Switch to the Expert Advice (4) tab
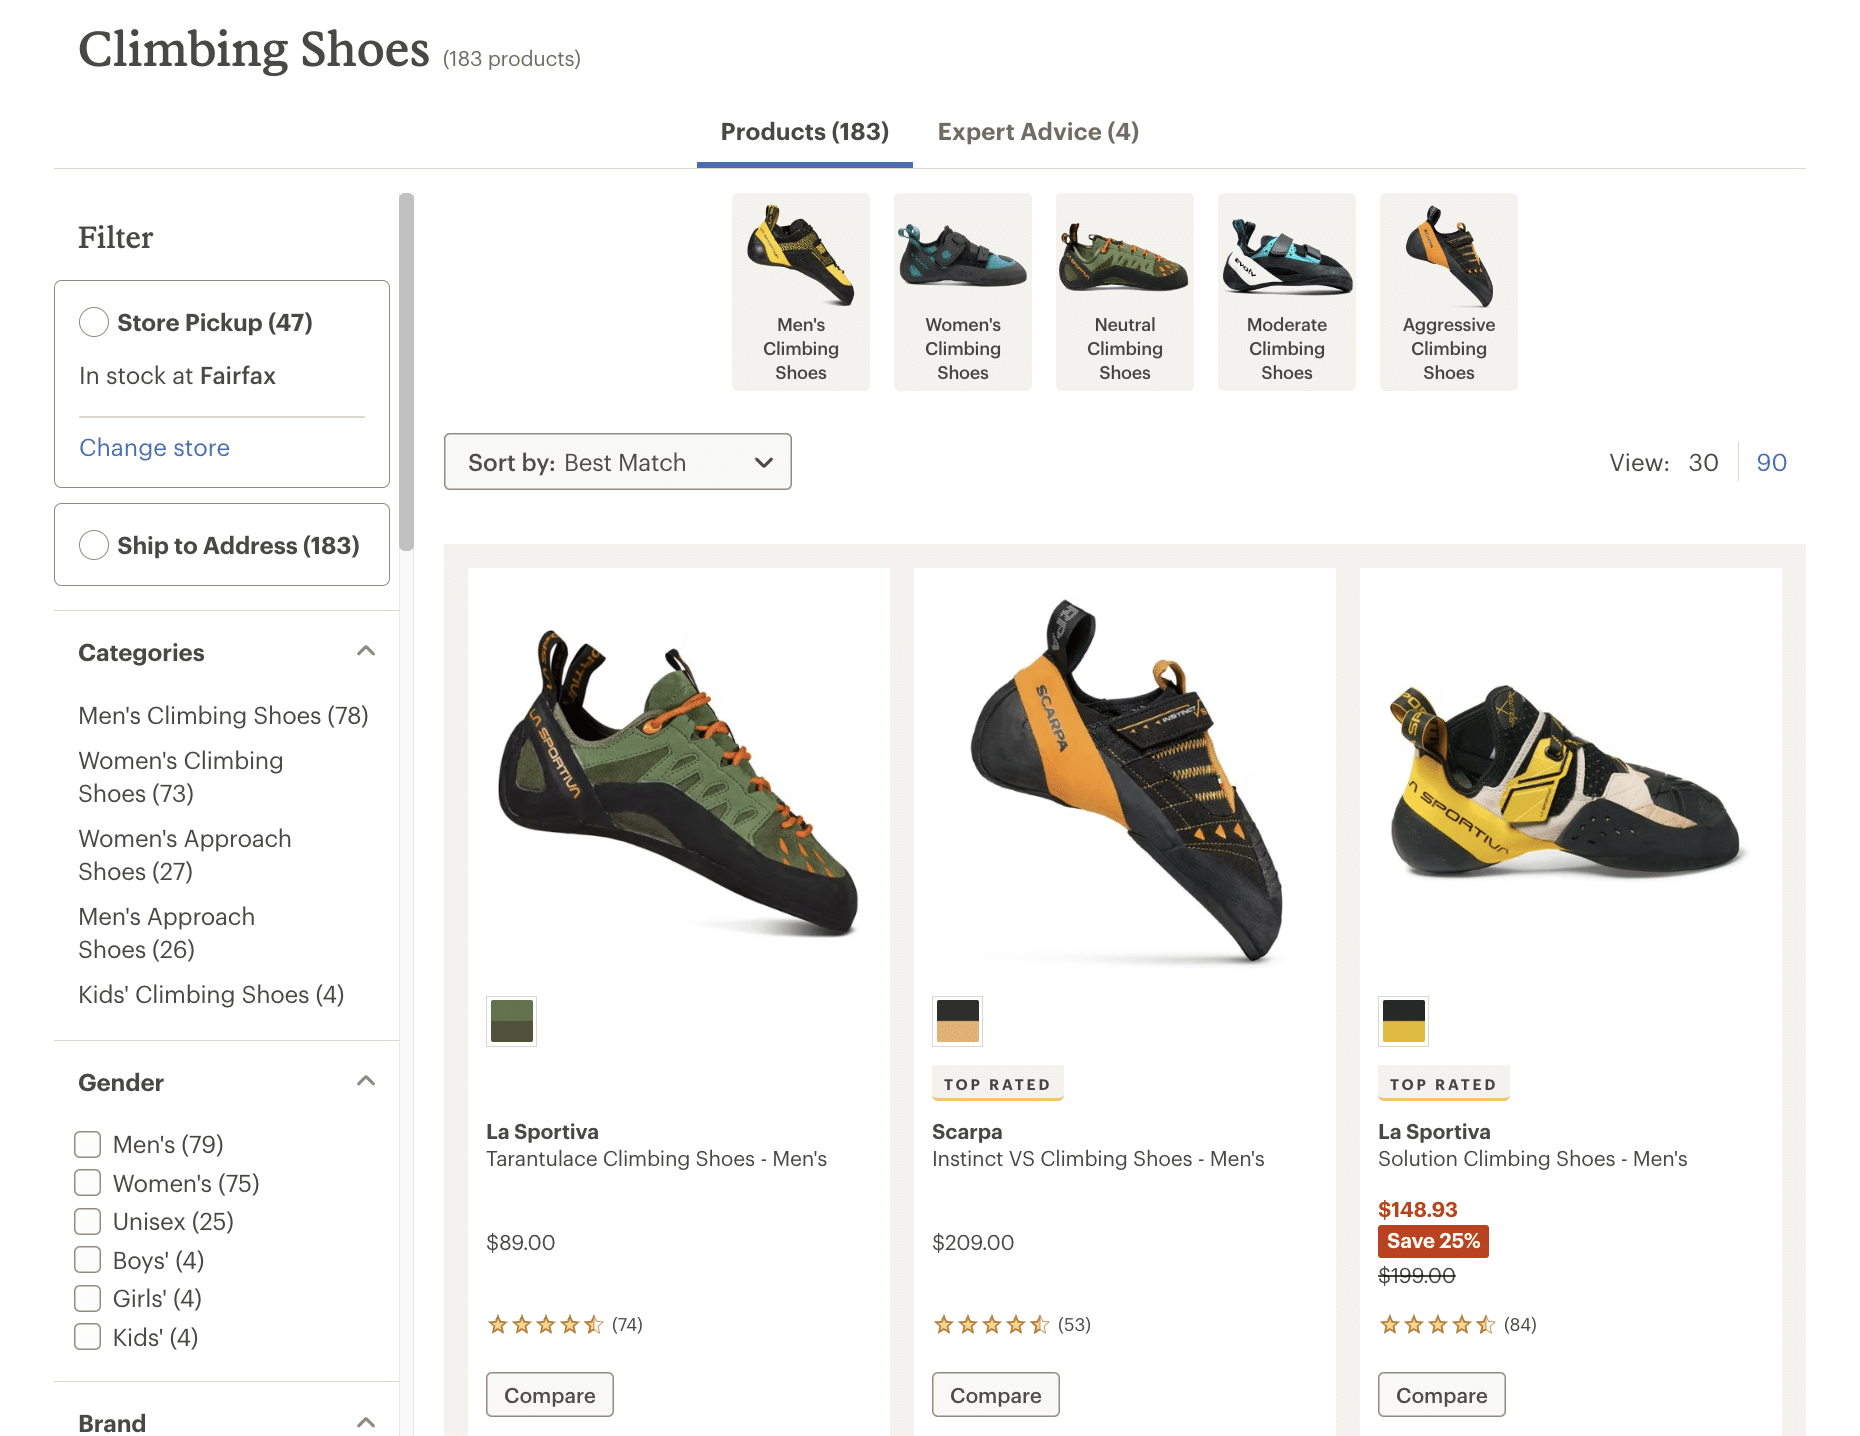This screenshot has height=1436, width=1860. point(1038,132)
